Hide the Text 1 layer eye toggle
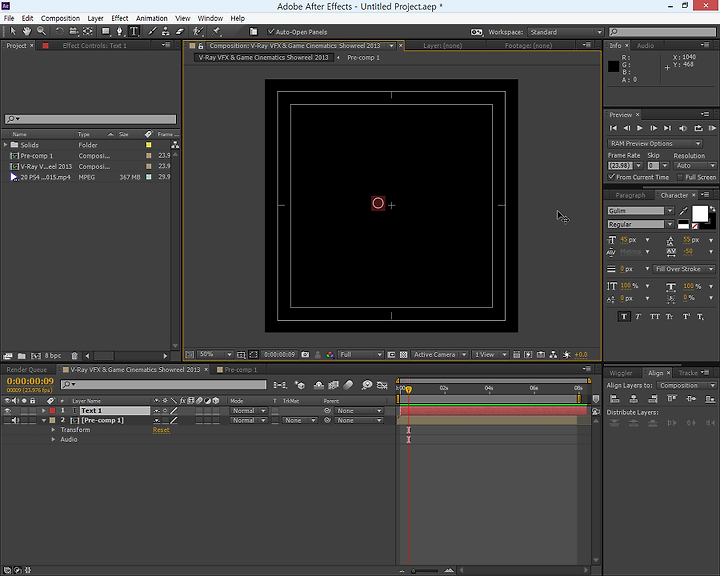720x576 pixels. click(7, 411)
